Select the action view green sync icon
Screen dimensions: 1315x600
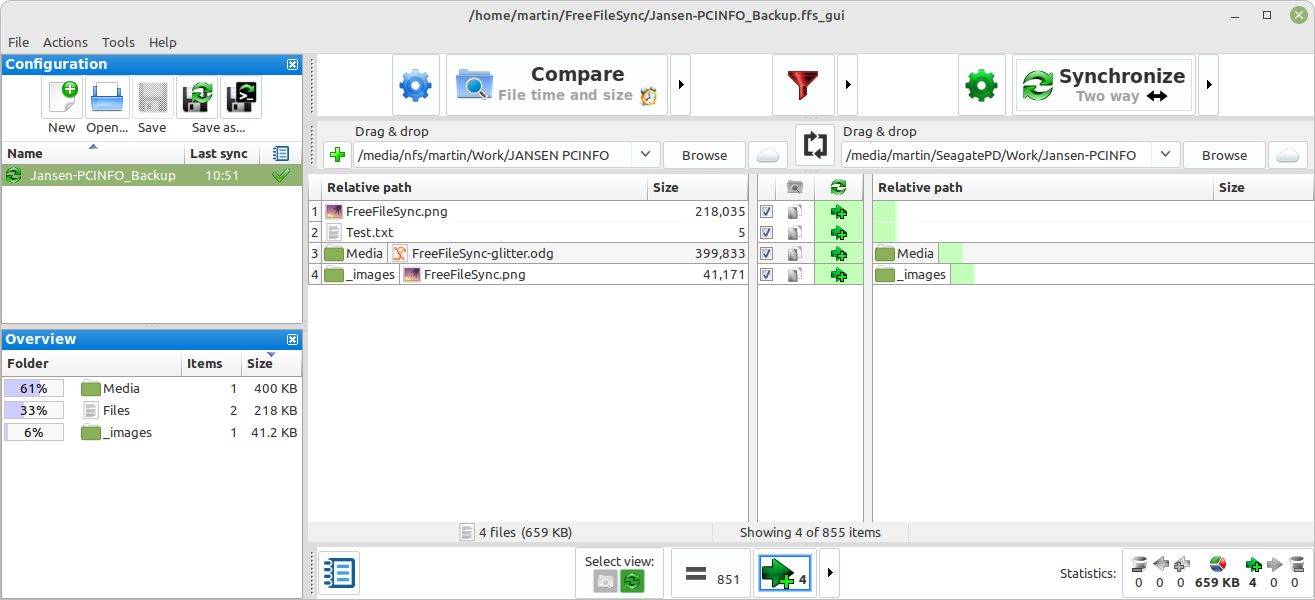coord(632,581)
